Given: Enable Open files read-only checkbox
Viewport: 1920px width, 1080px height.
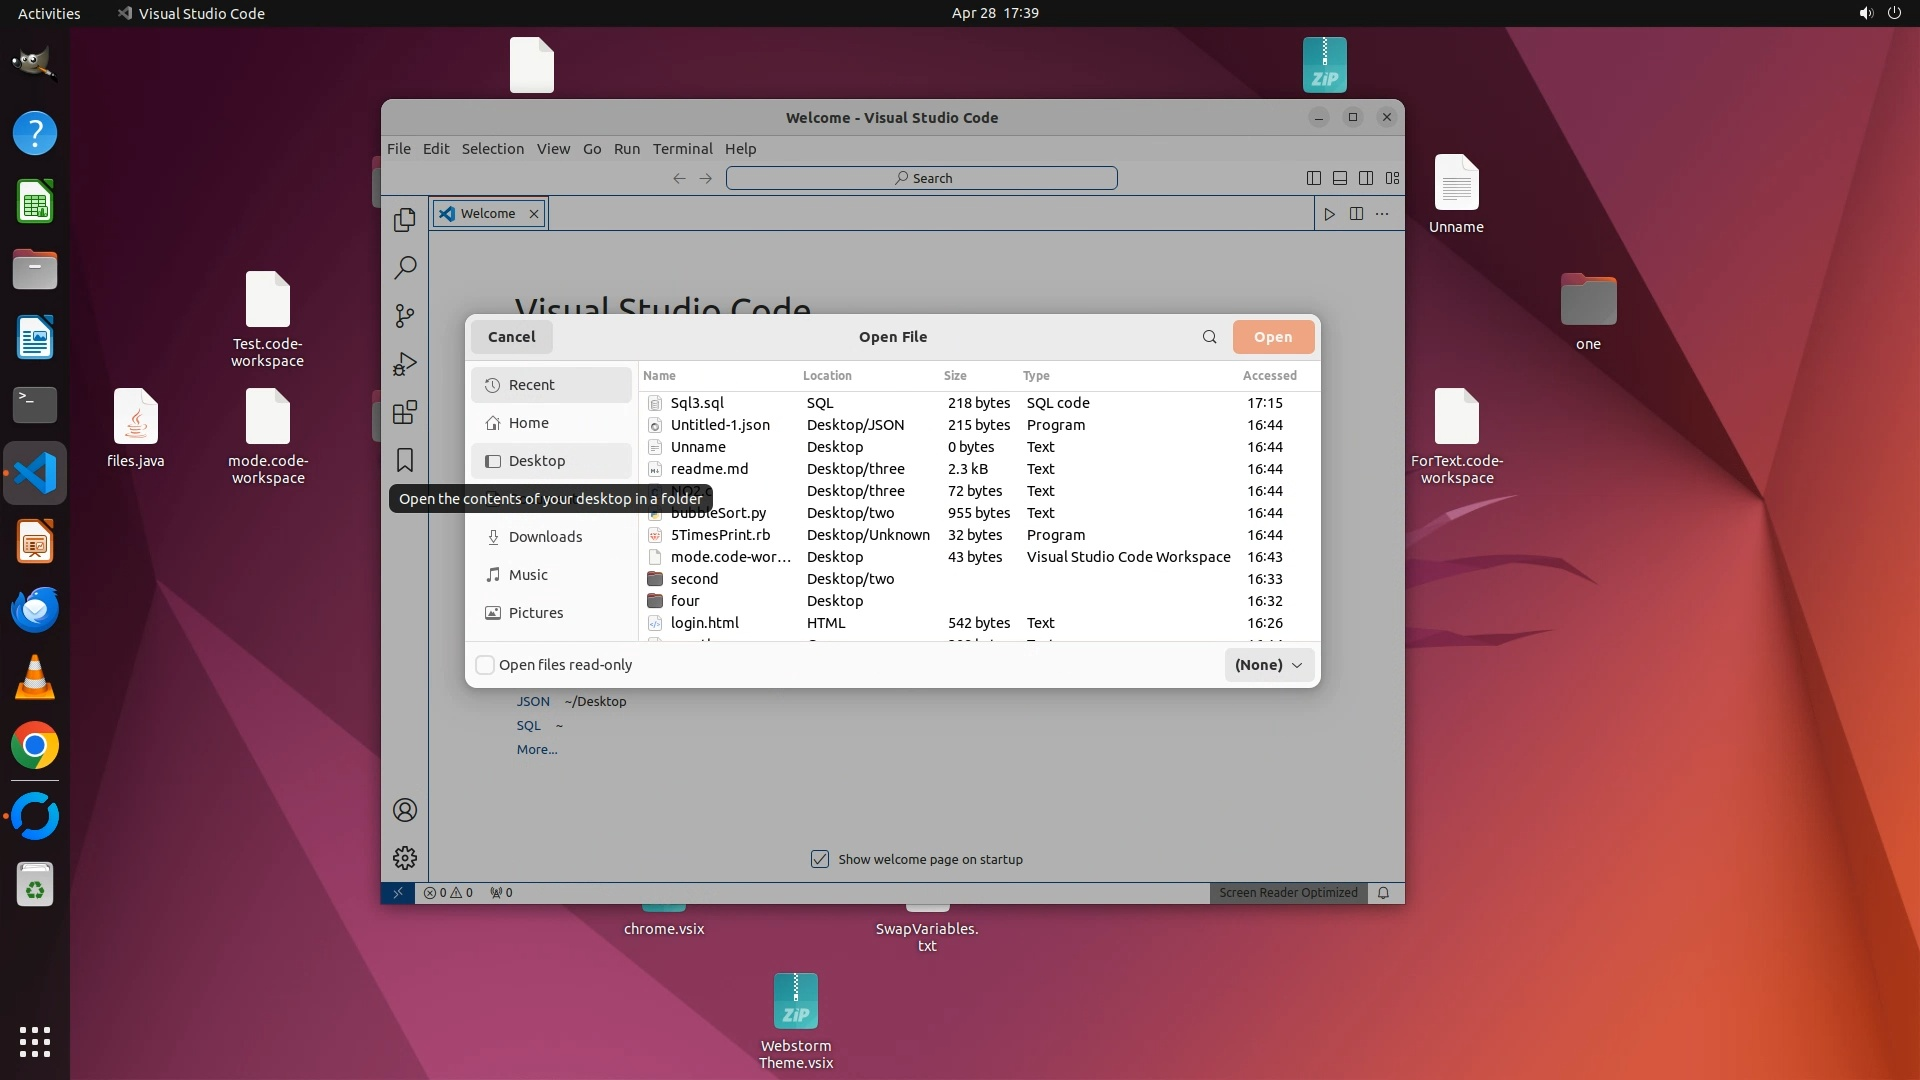Looking at the screenshot, I should [485, 665].
